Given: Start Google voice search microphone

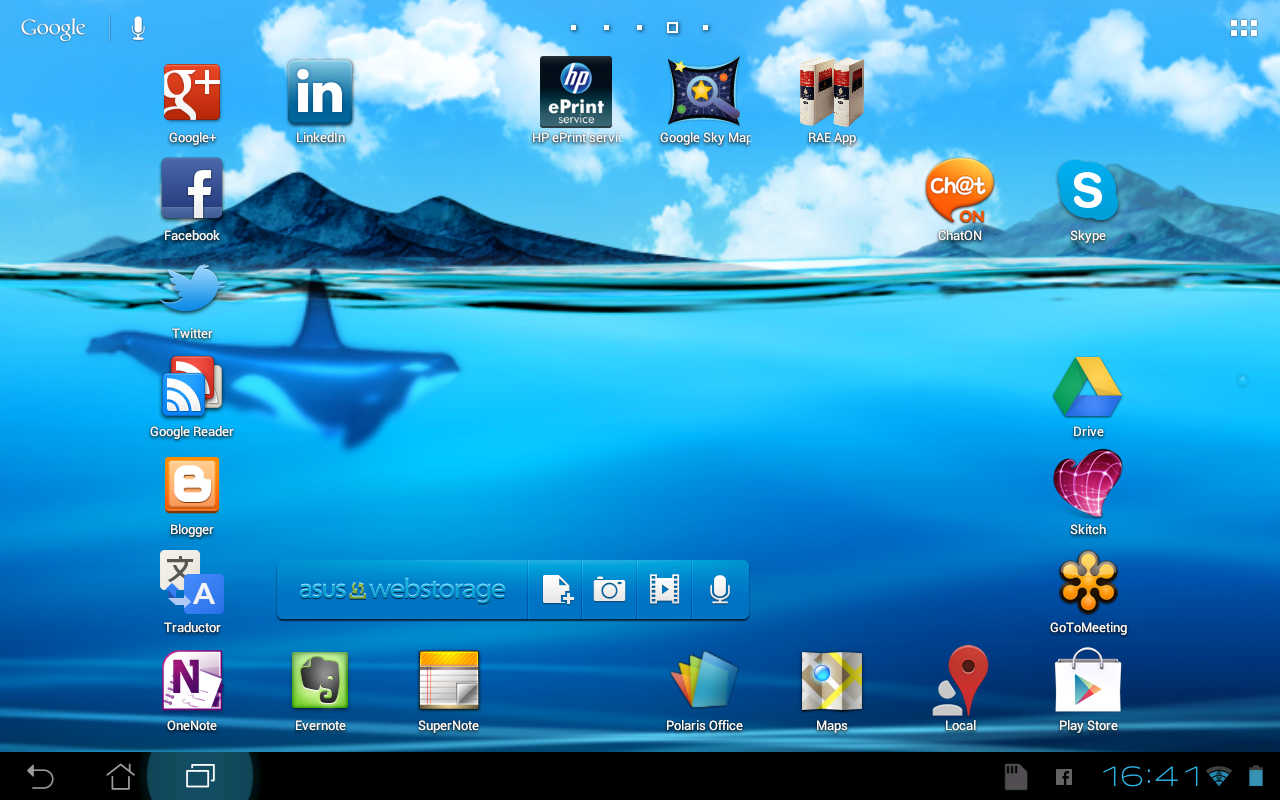Looking at the screenshot, I should 138,28.
